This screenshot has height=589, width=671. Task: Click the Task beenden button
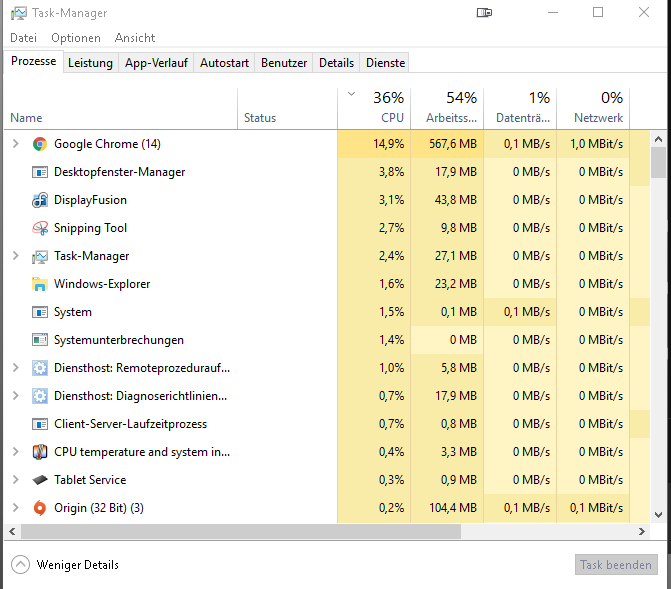coord(616,565)
